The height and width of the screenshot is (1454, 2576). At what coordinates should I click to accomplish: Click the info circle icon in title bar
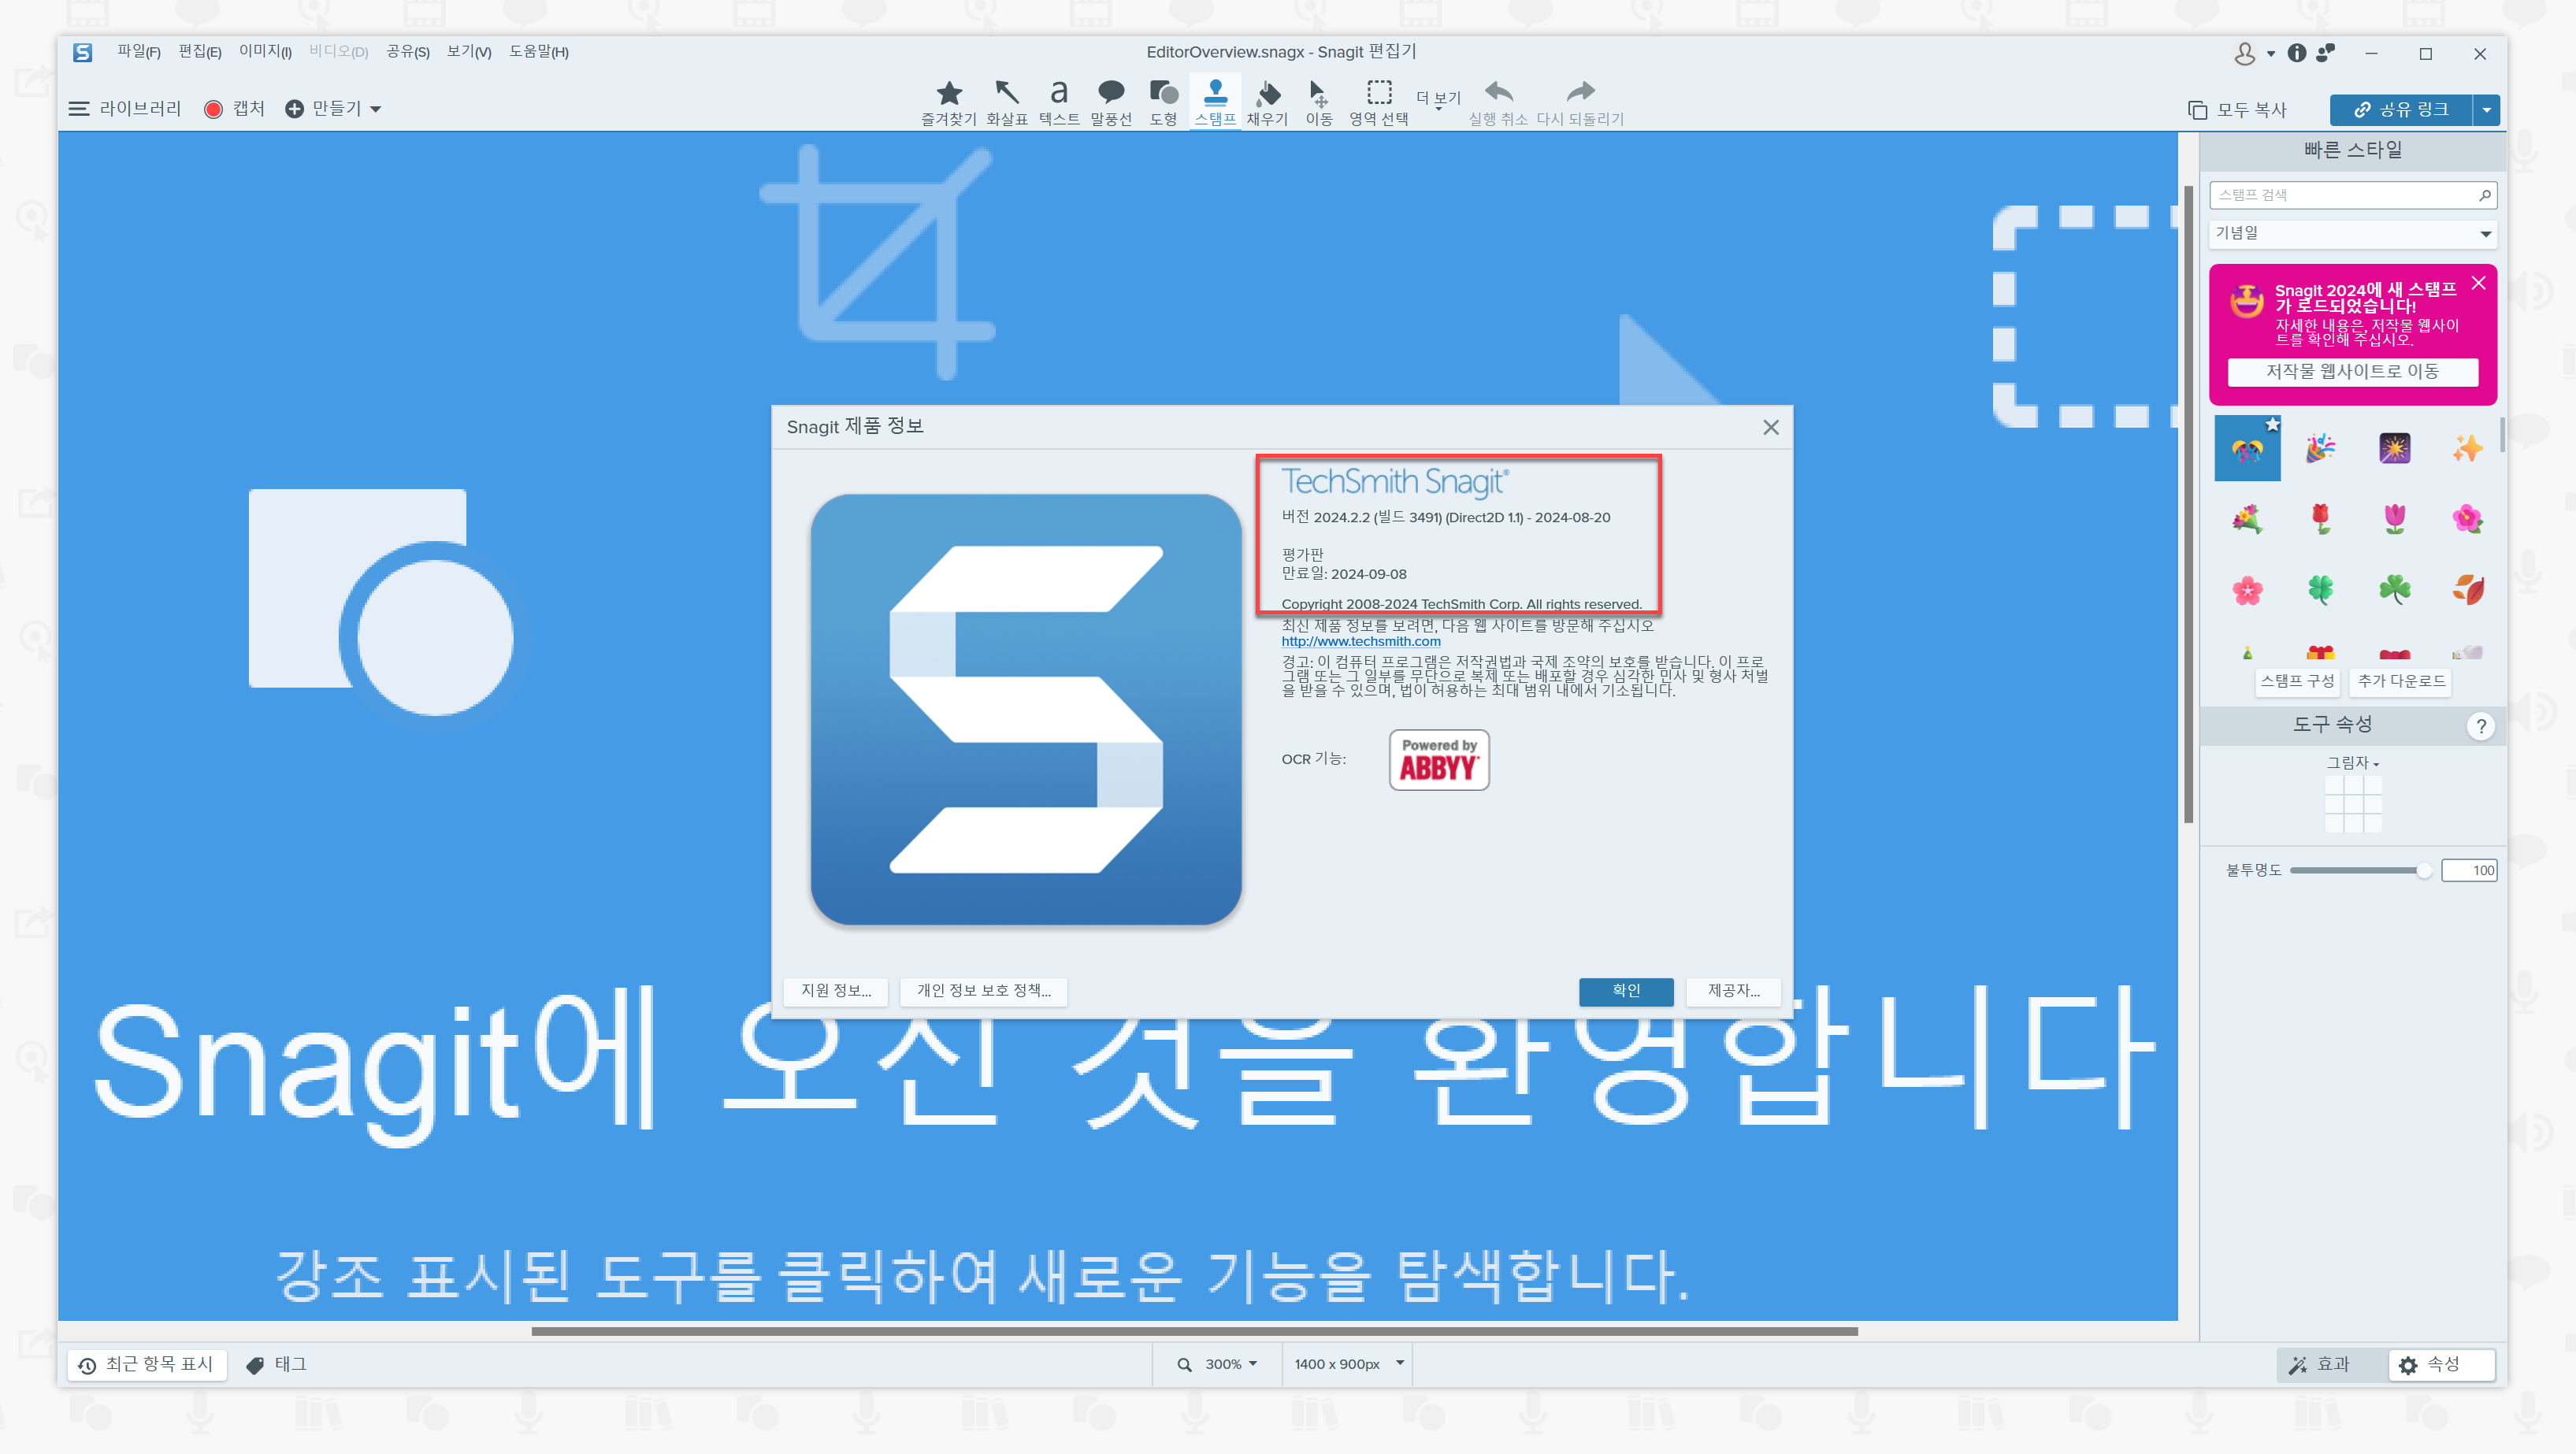[2297, 53]
